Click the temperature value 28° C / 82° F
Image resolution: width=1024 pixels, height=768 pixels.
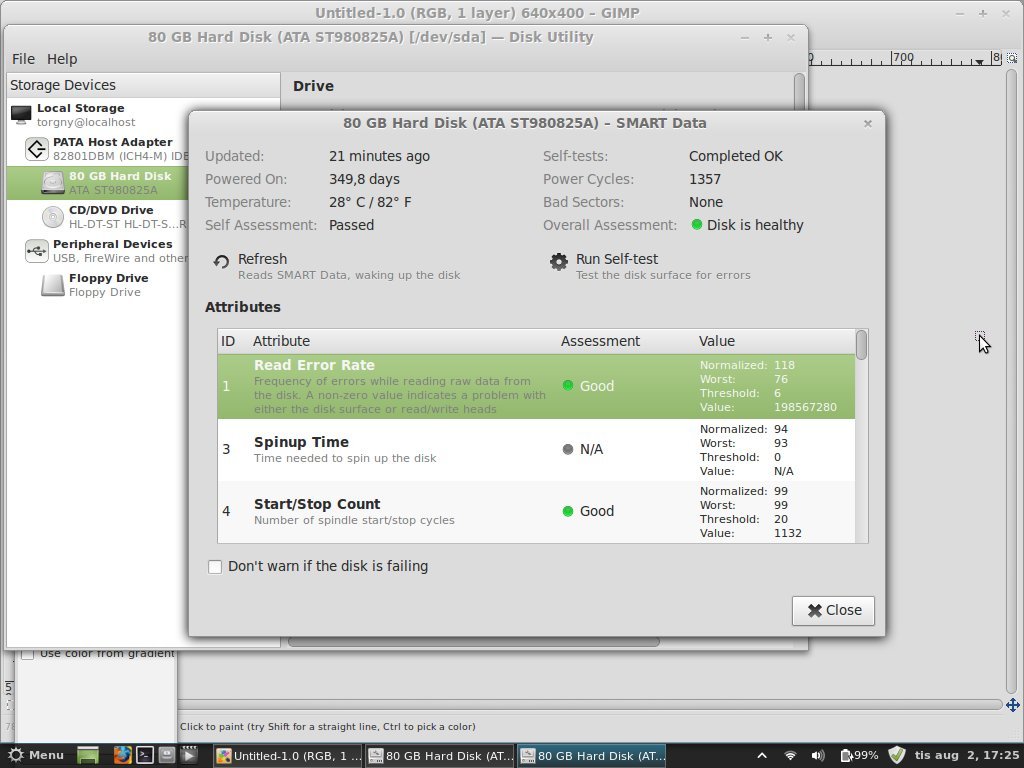coord(370,202)
